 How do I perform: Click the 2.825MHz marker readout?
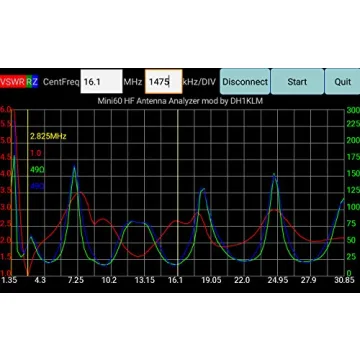(x=48, y=136)
